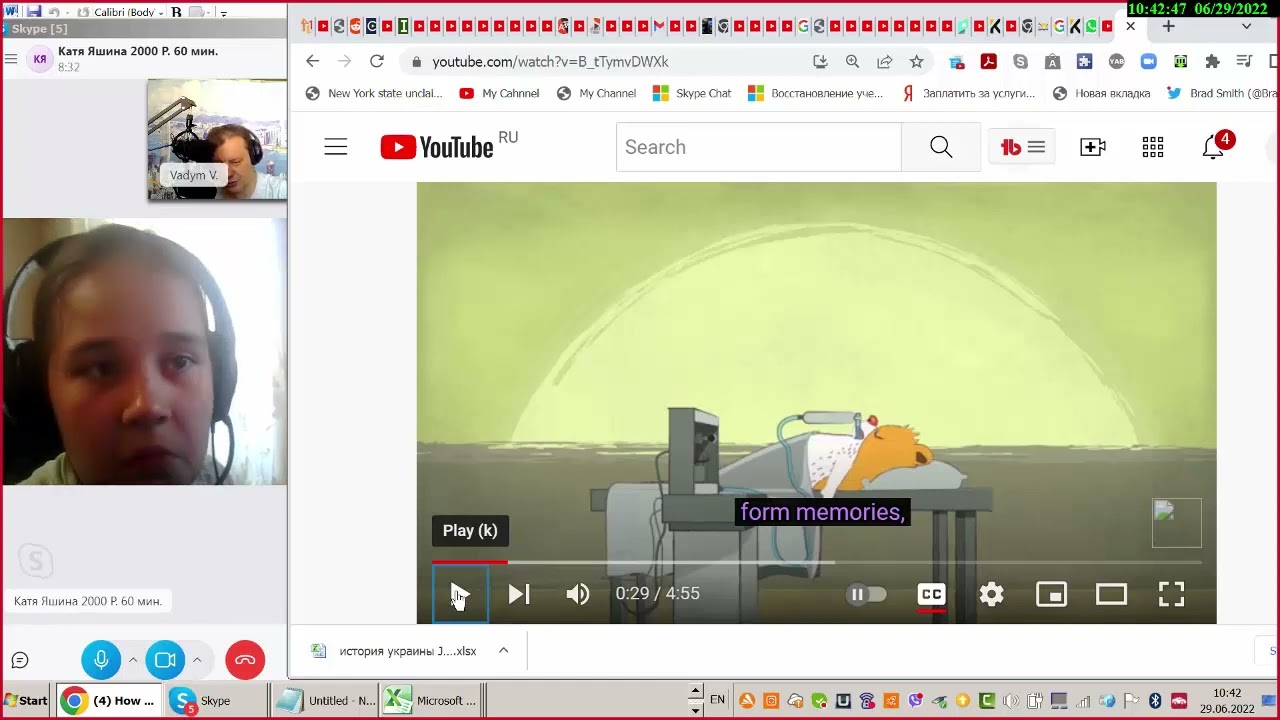Open the Skype sidebar menu
This screenshot has height=720, width=1280.
[11, 59]
